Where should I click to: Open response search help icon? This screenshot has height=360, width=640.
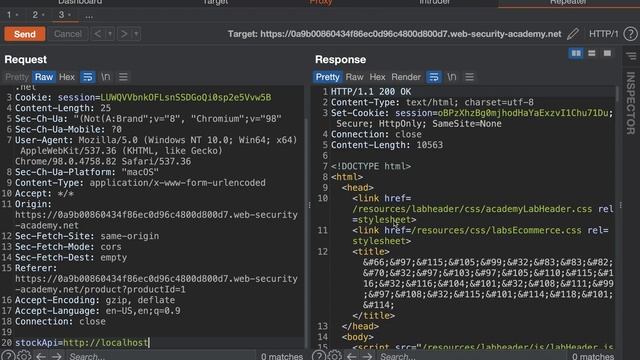pyautogui.click(x=319, y=356)
